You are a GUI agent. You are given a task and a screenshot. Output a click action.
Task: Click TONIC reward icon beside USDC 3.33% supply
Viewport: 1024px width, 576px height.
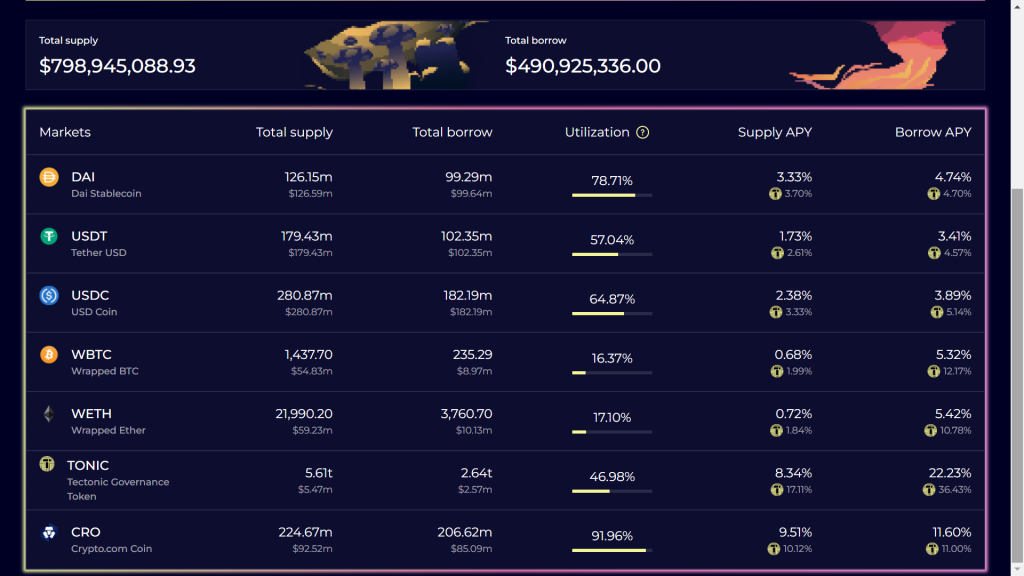tap(776, 312)
